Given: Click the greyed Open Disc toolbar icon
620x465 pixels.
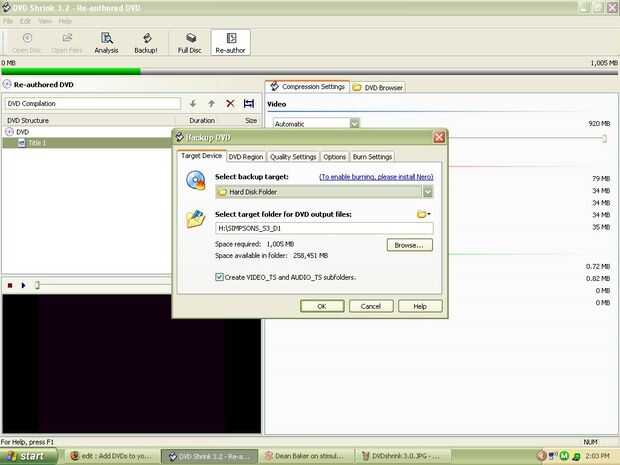Looking at the screenshot, I should point(27,43).
